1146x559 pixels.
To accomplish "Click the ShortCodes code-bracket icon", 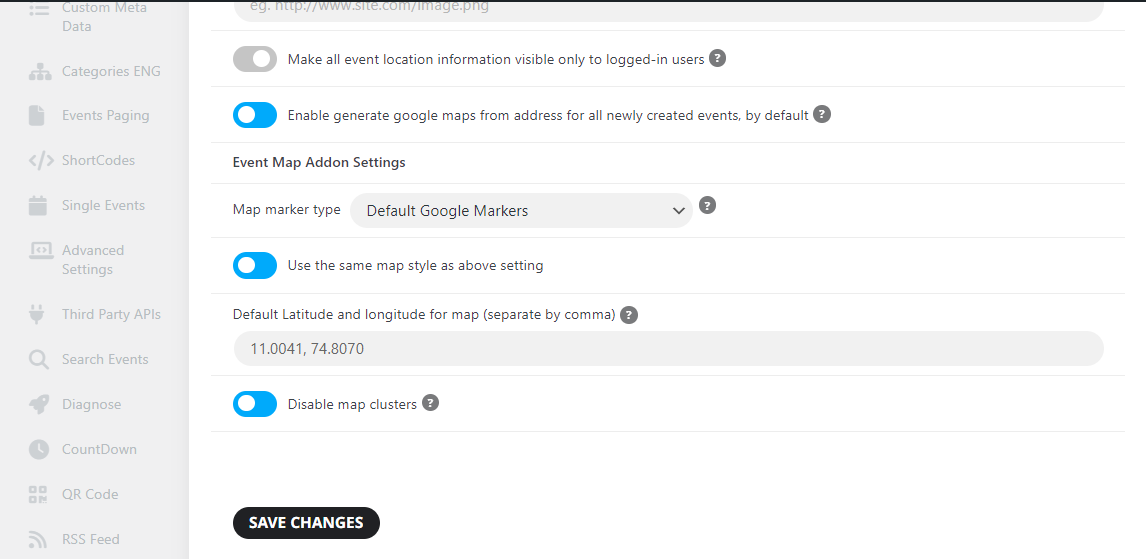I will 41,161.
